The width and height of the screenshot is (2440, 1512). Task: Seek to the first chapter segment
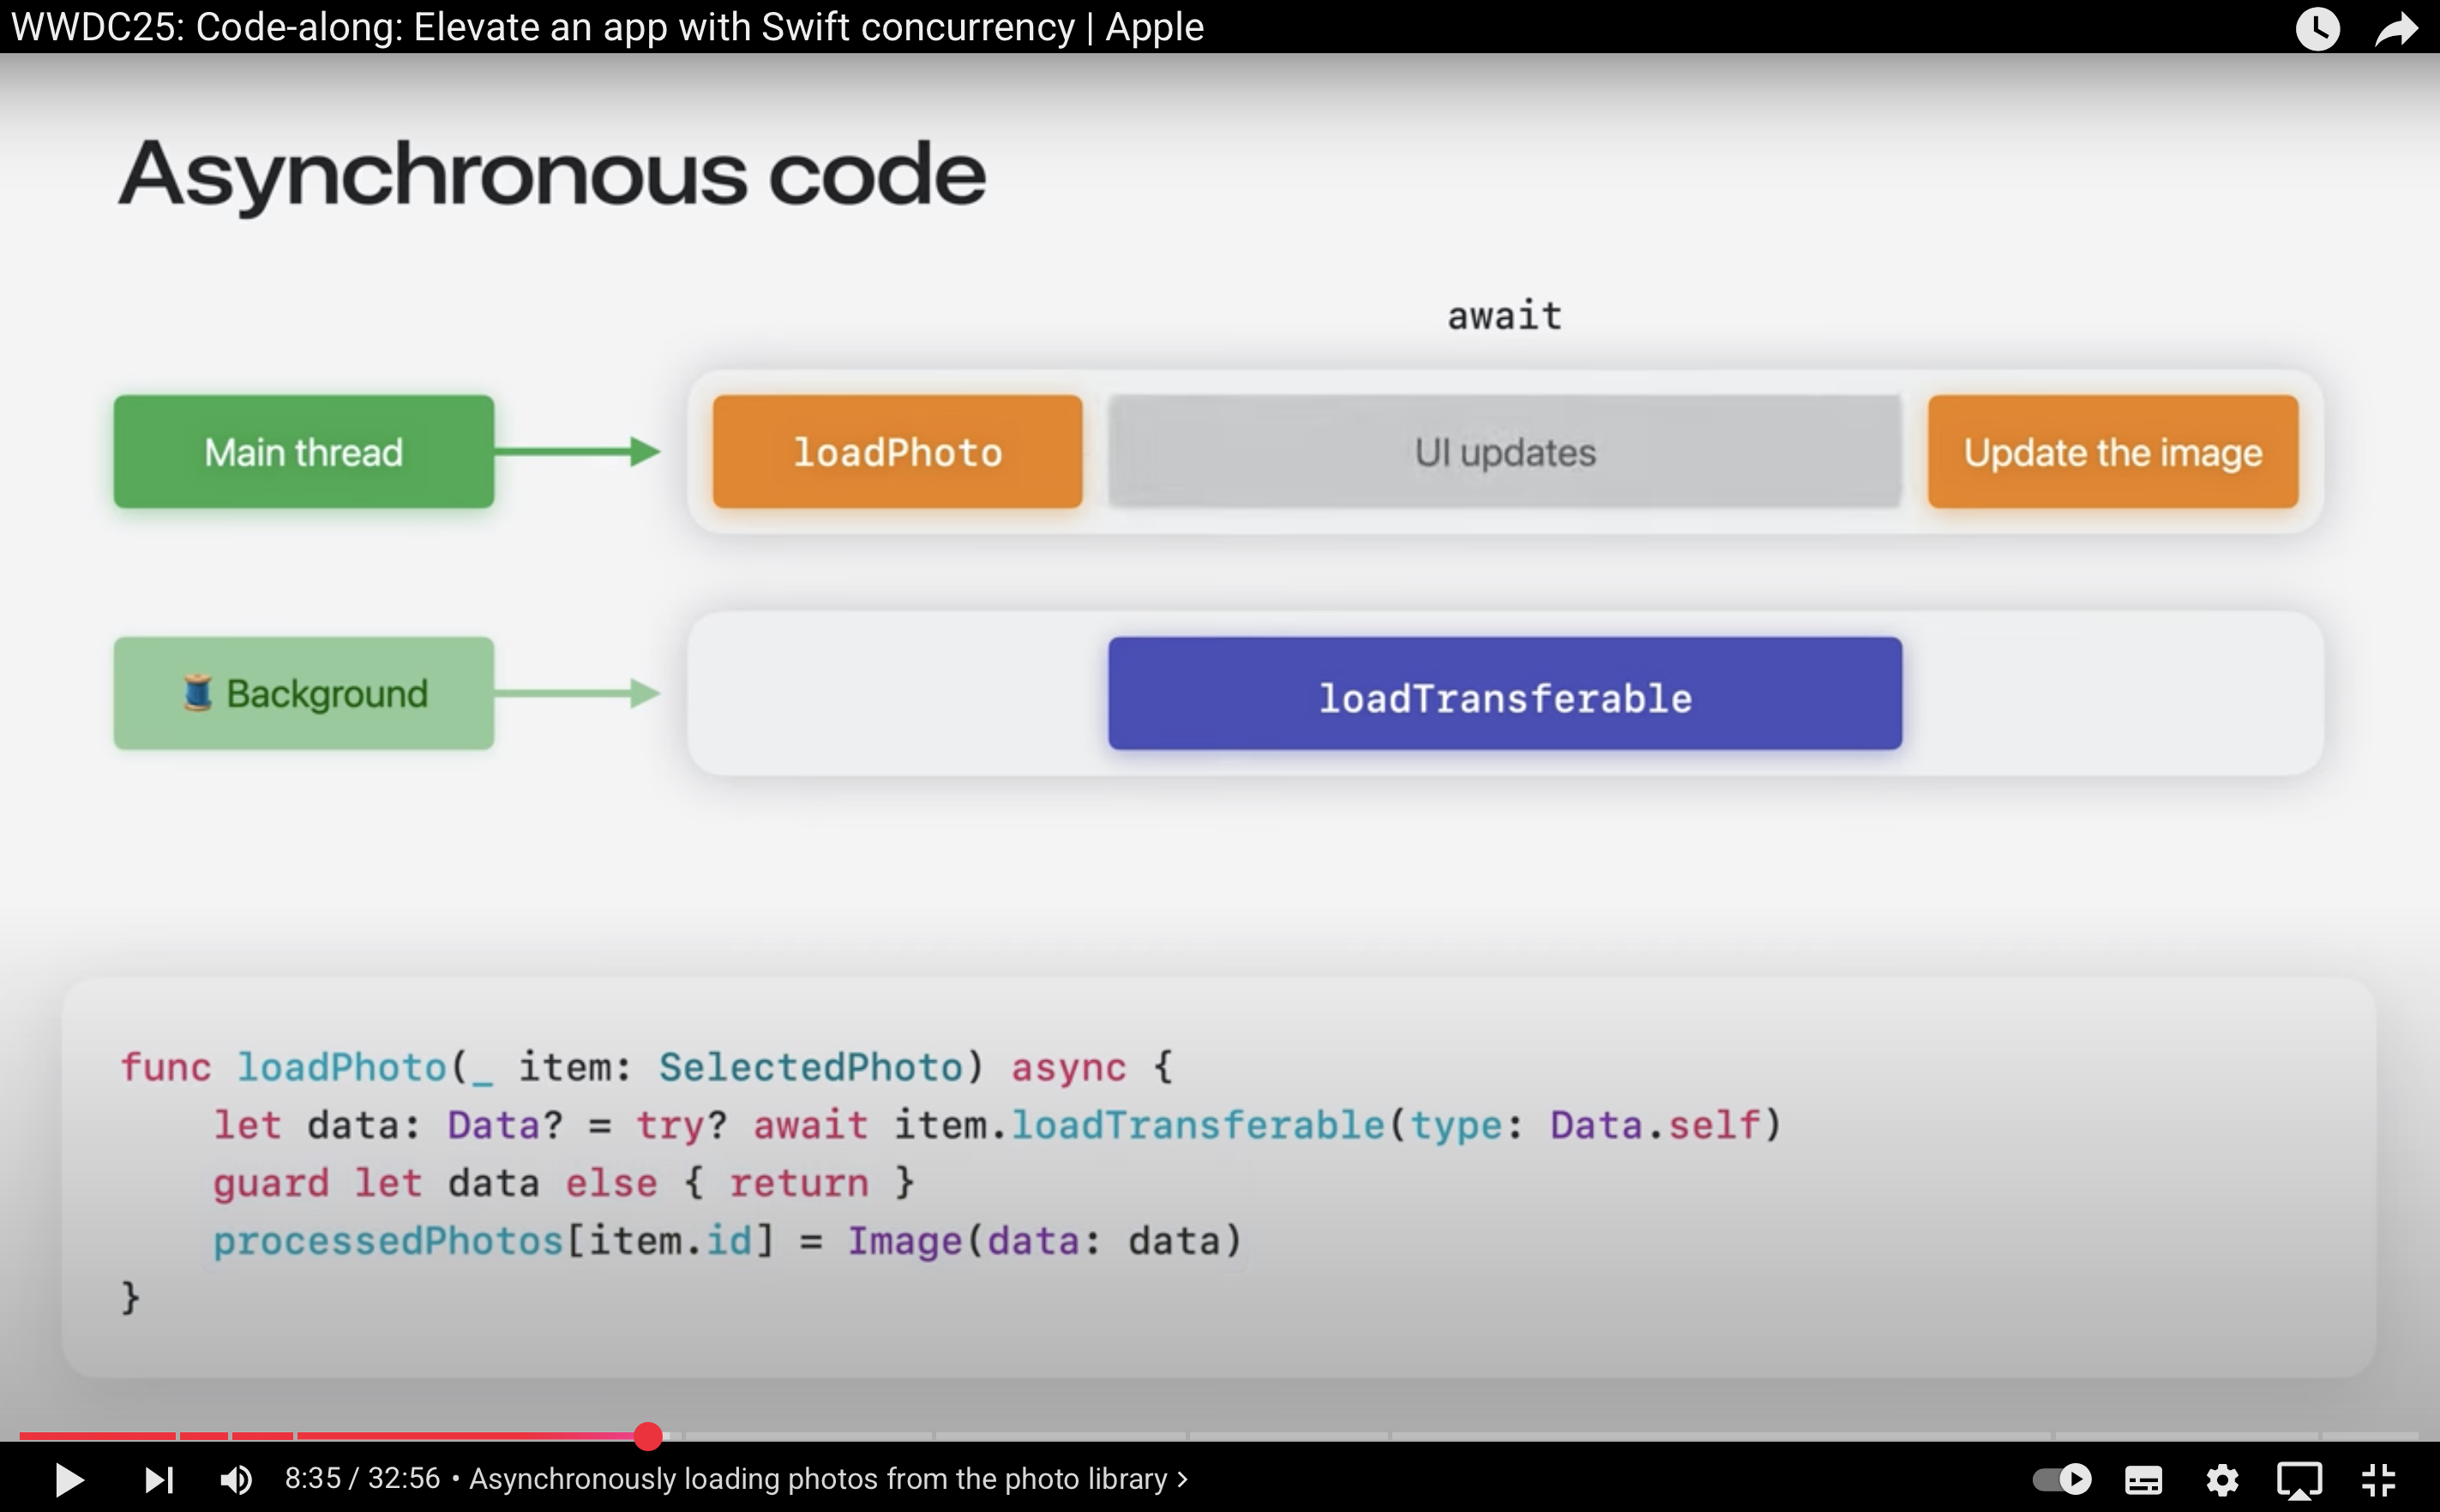[97, 1436]
